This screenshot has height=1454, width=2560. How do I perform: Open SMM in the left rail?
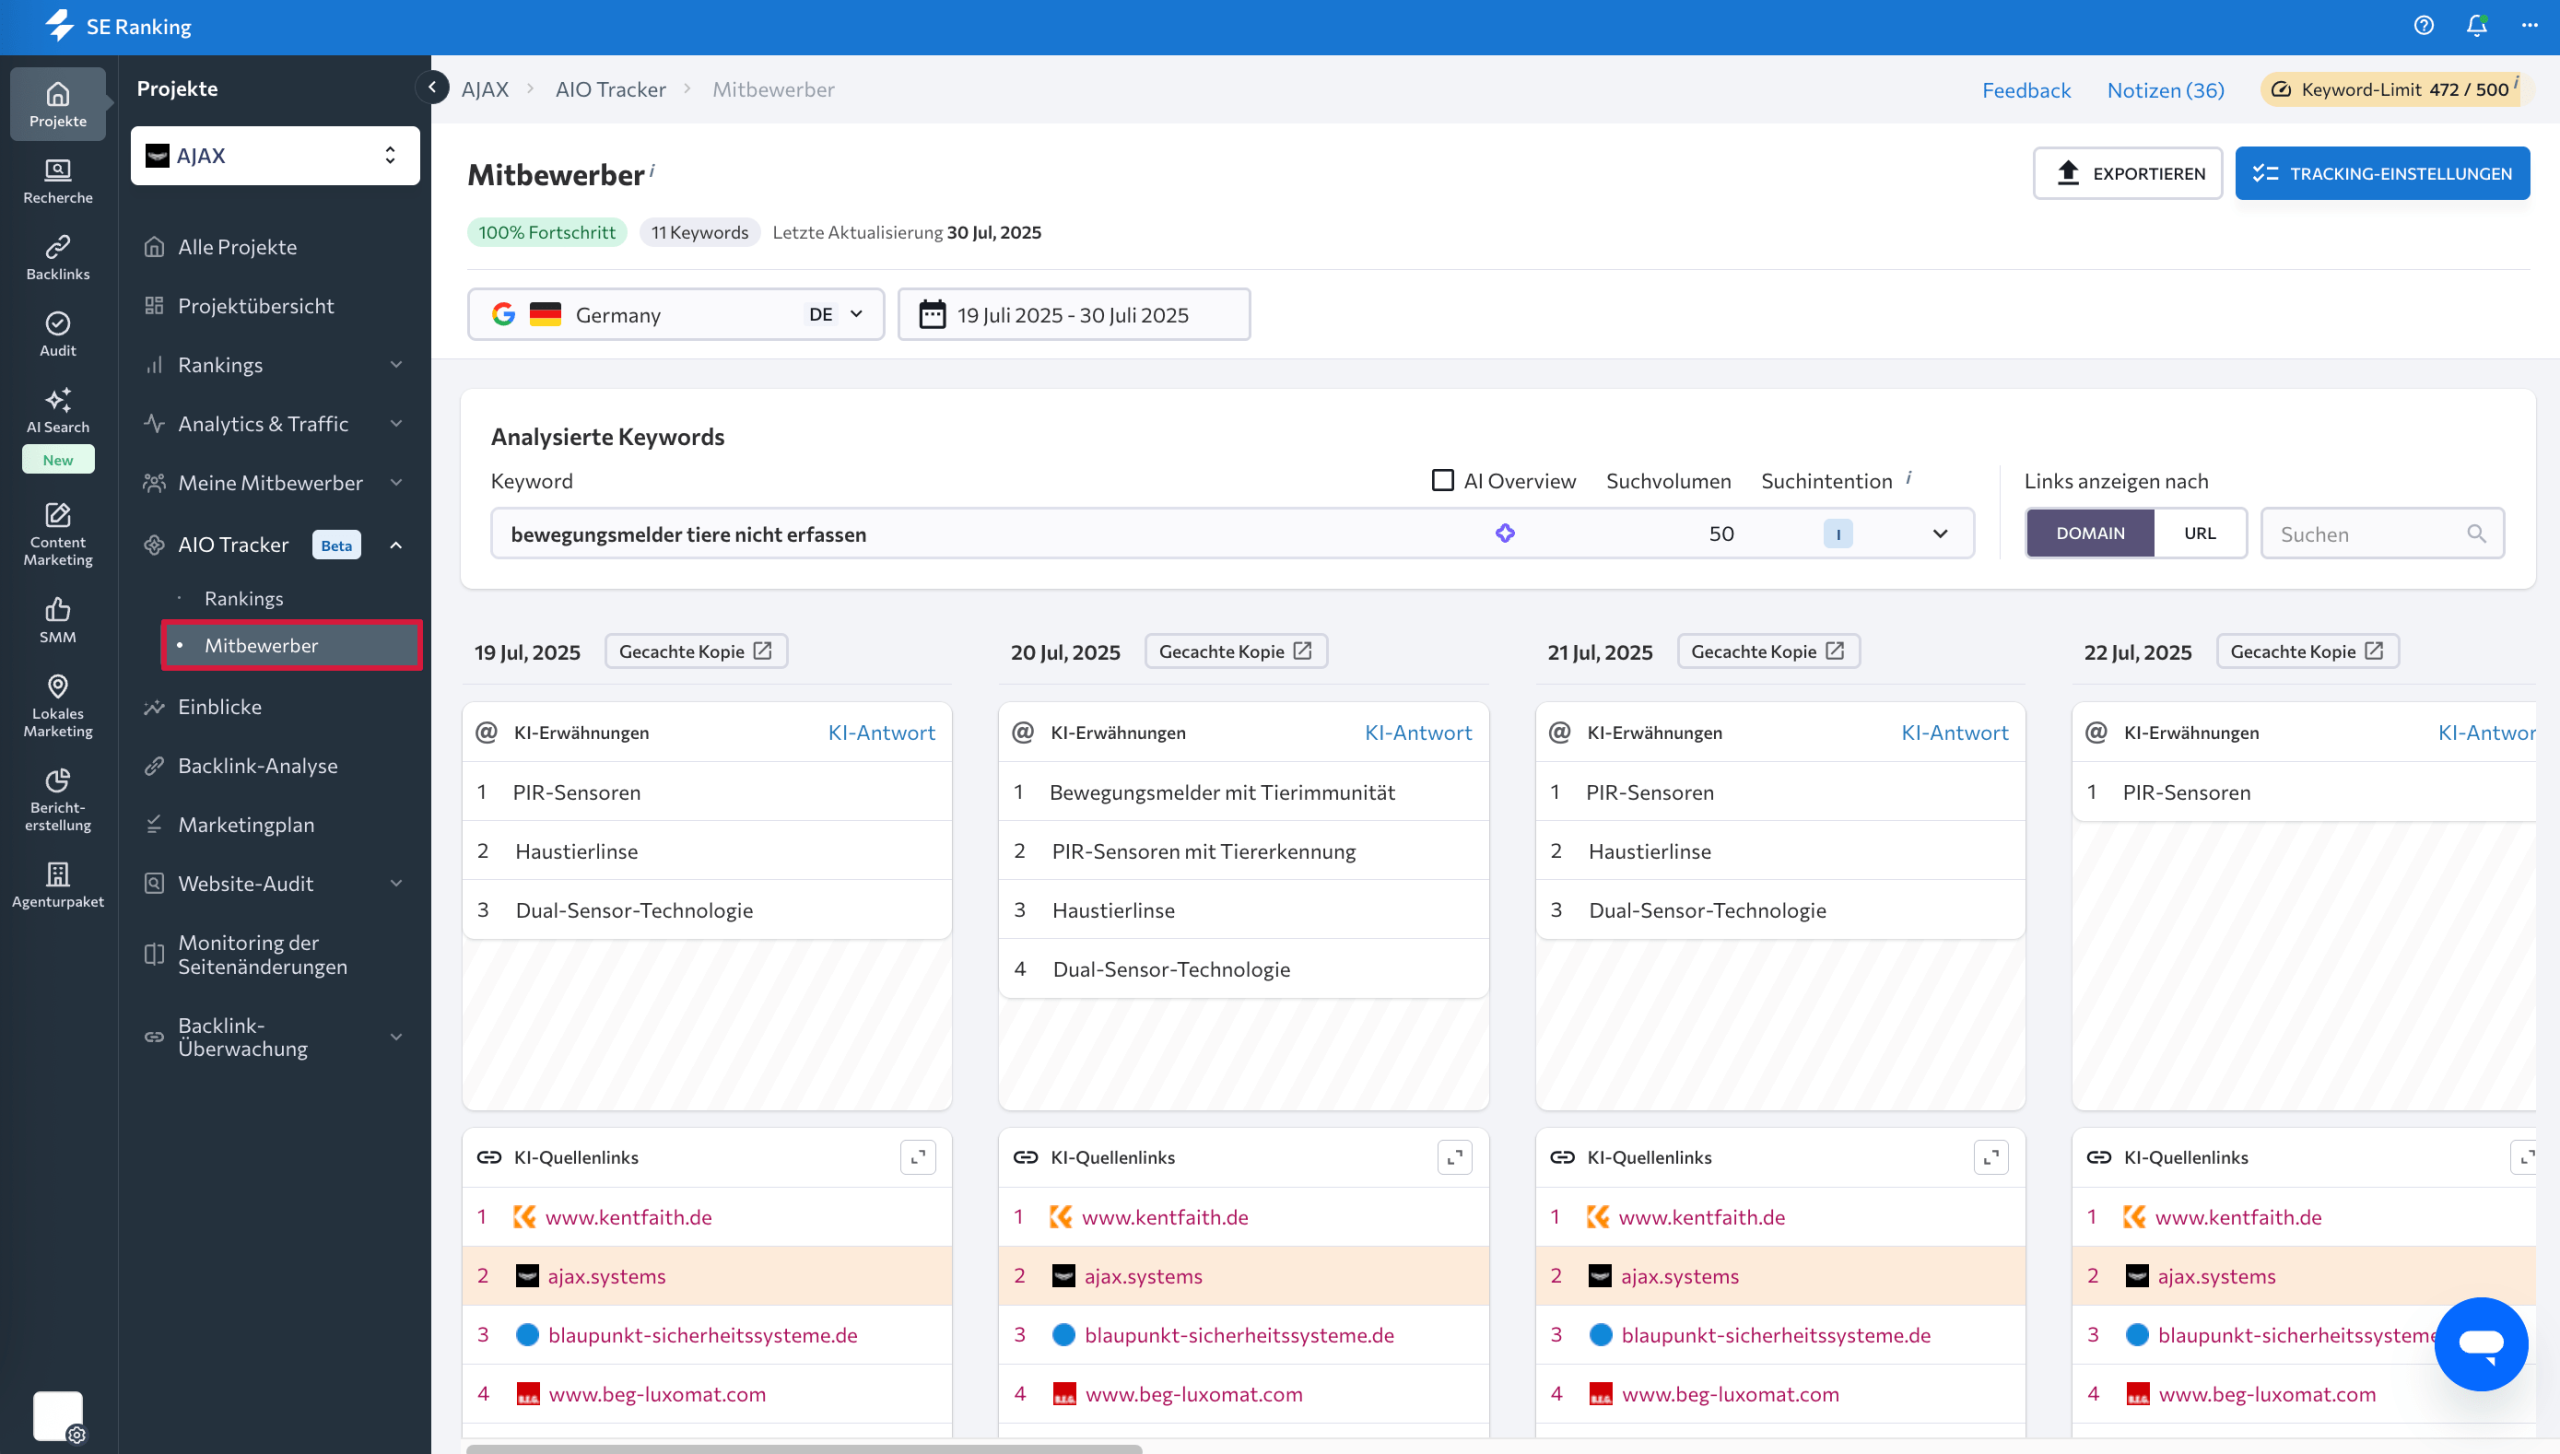(58, 620)
